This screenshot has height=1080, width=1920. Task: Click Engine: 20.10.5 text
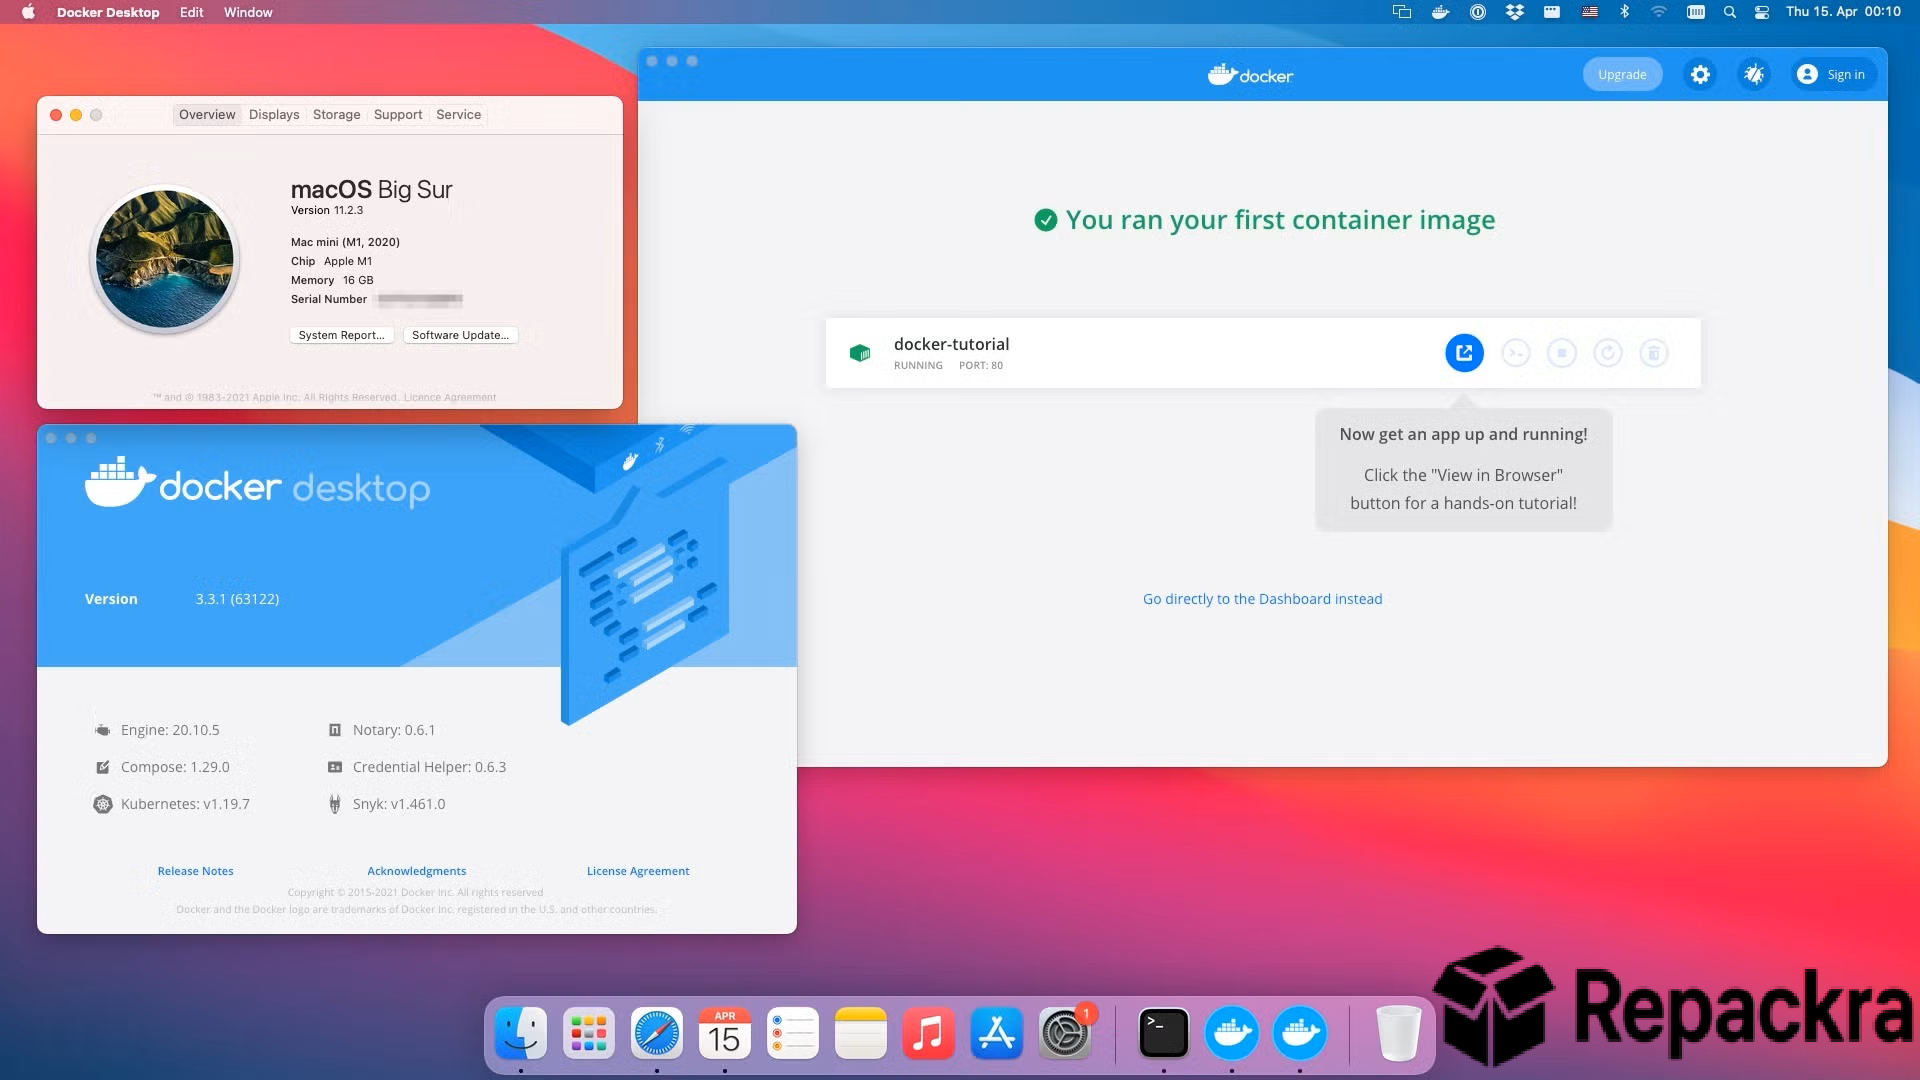click(170, 730)
